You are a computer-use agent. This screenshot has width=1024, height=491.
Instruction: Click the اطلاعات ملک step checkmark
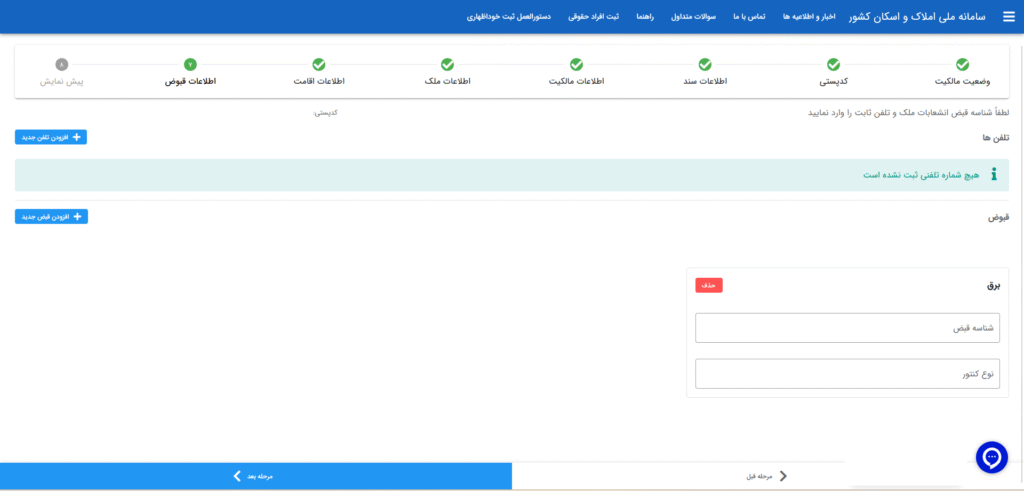447,65
